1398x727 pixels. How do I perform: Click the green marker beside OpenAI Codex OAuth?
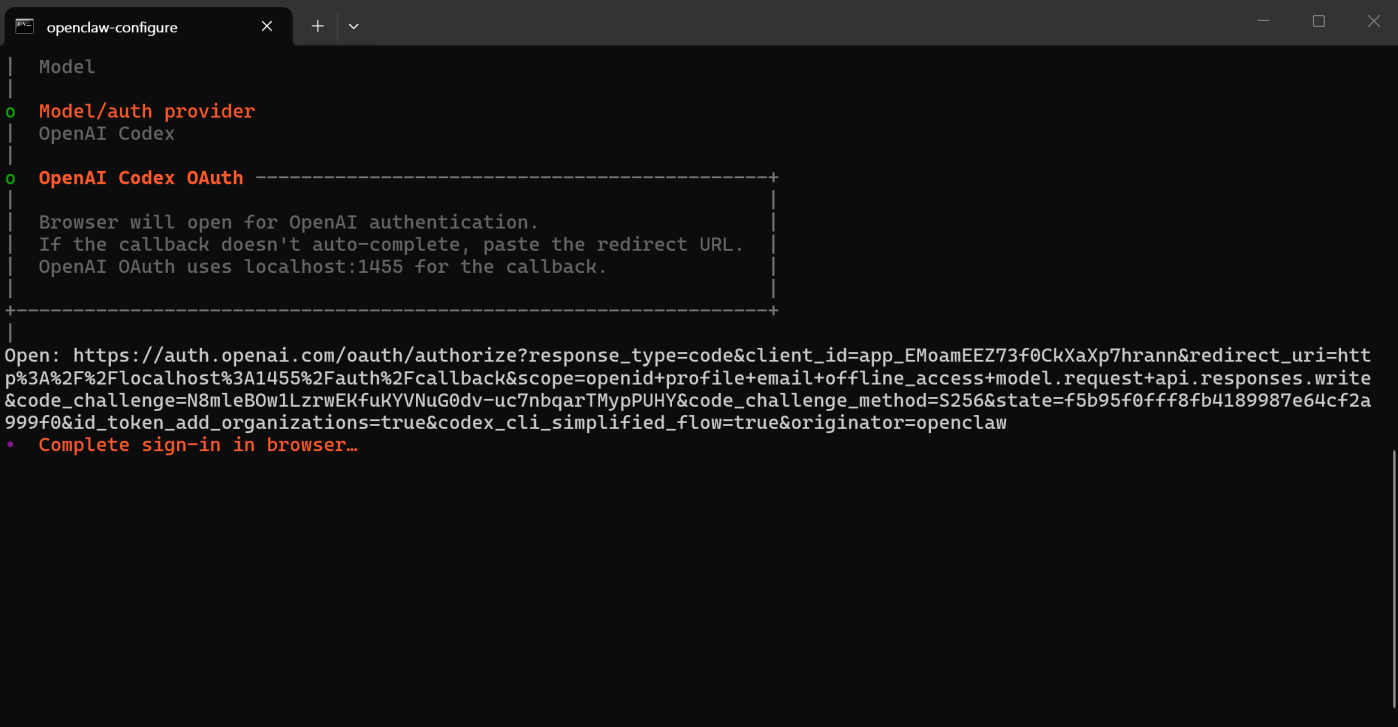10,179
